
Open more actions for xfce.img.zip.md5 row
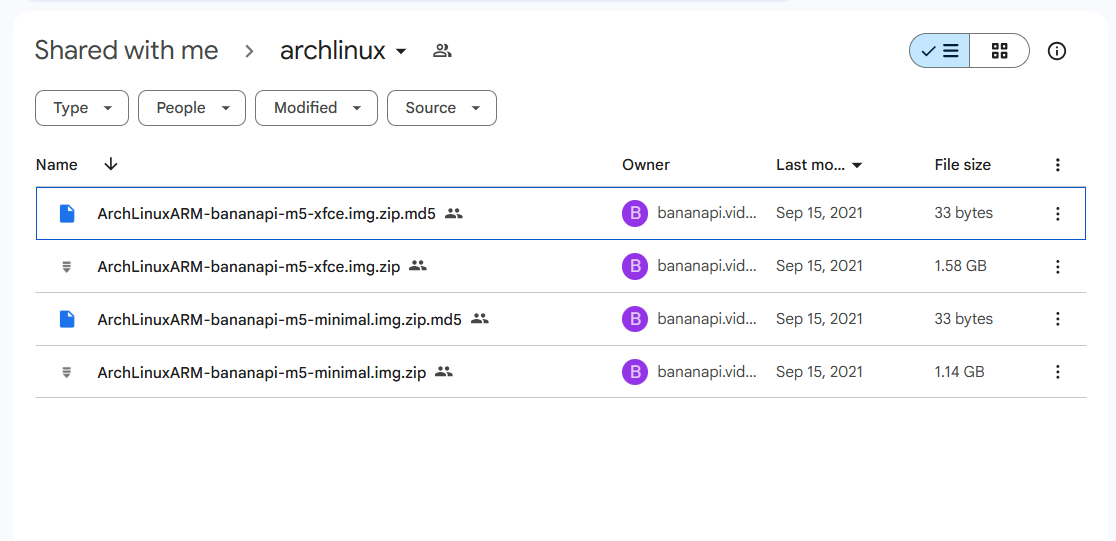click(1058, 213)
